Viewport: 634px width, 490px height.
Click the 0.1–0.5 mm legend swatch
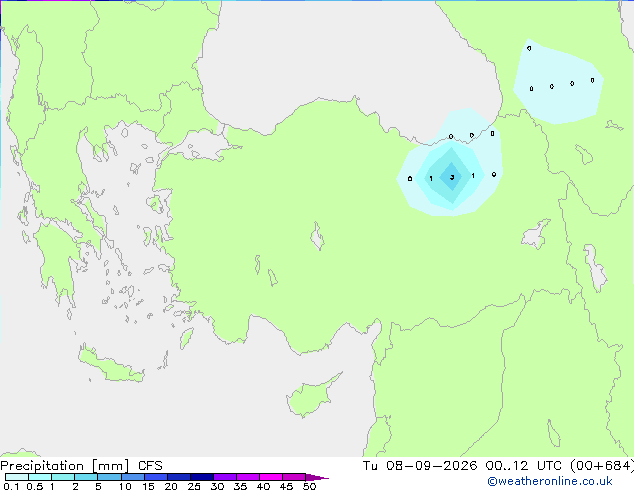tap(17, 477)
